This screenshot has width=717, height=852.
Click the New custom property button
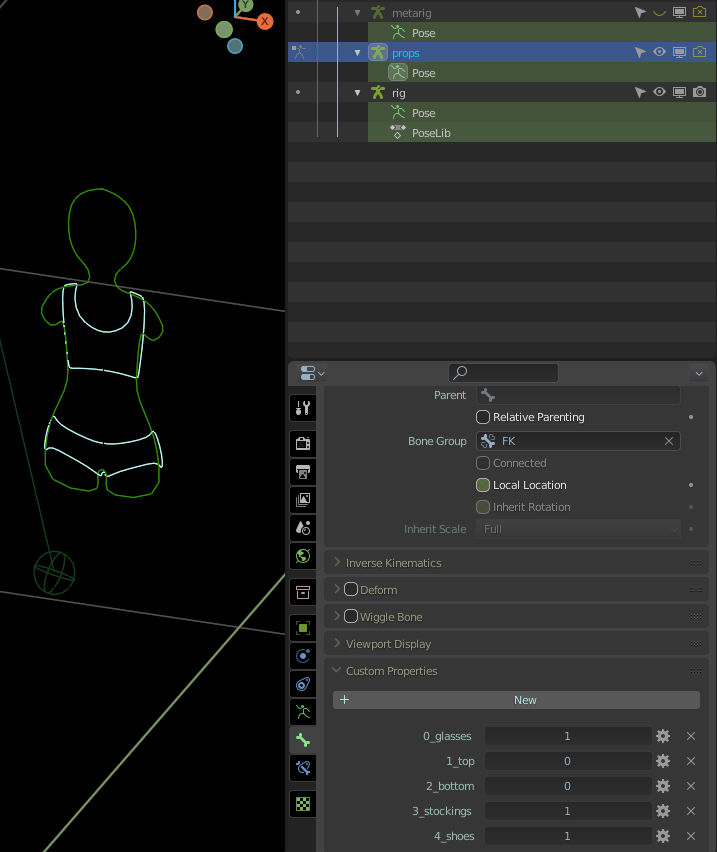516,700
